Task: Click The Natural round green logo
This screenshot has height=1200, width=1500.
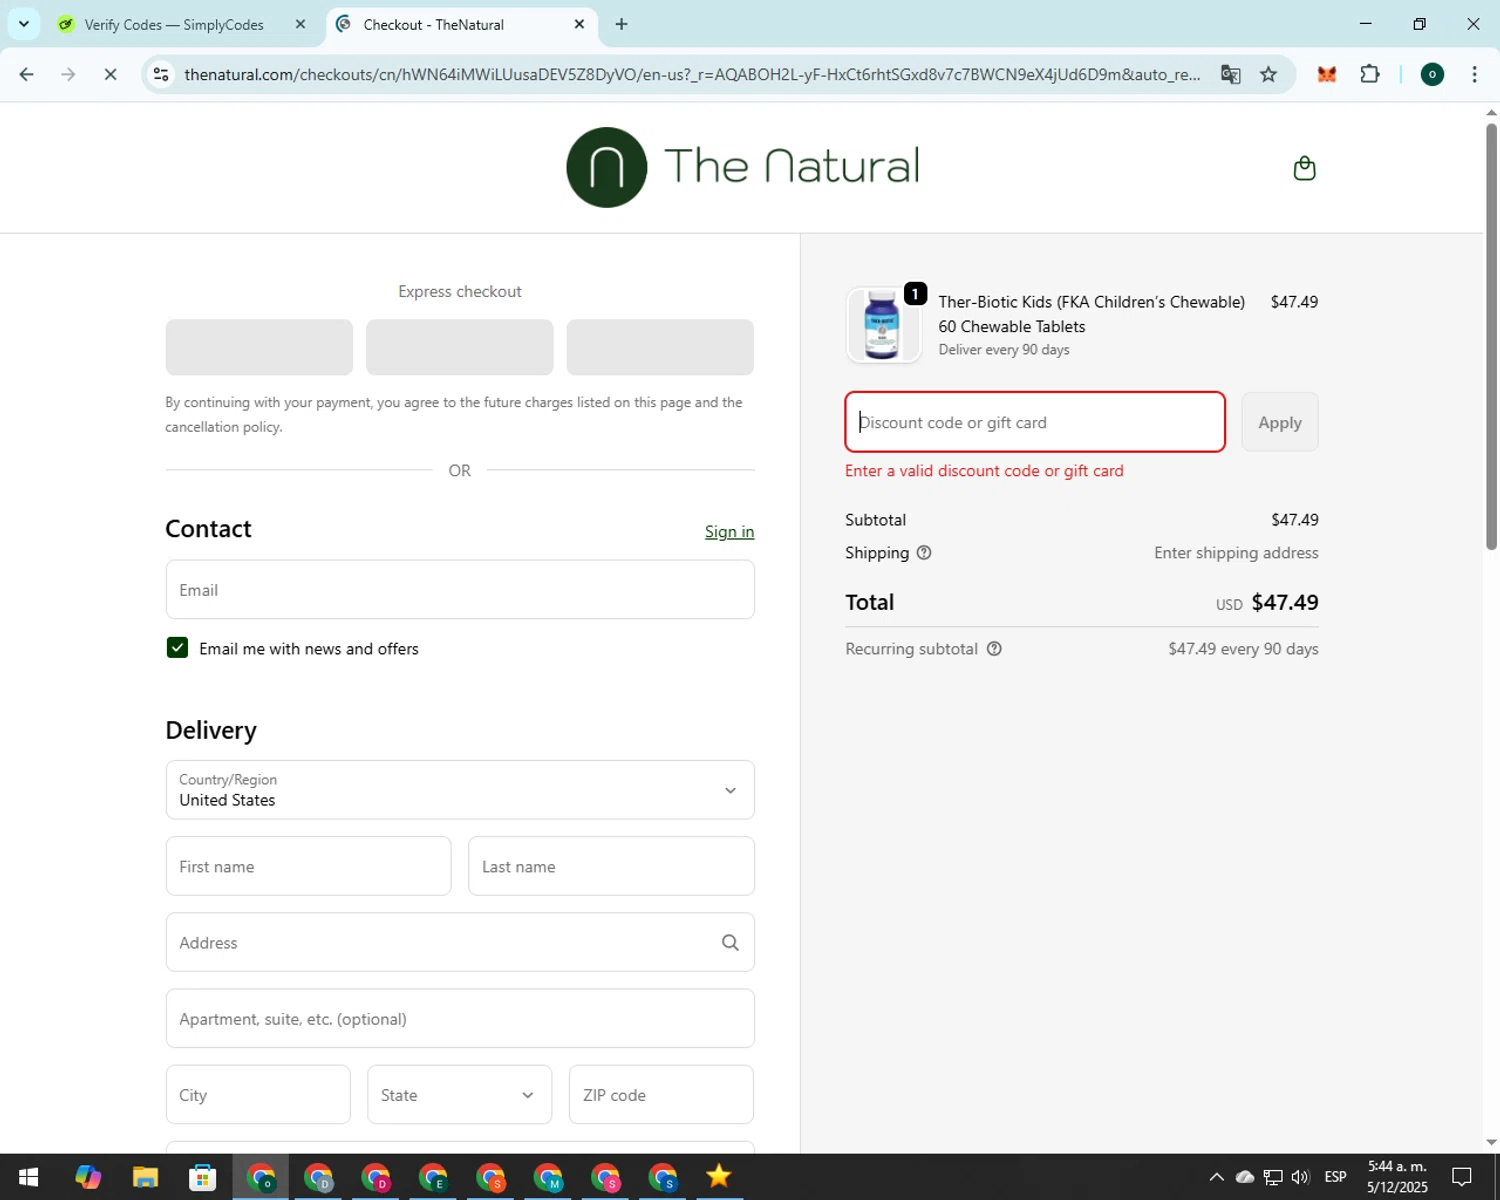Action: (x=606, y=167)
